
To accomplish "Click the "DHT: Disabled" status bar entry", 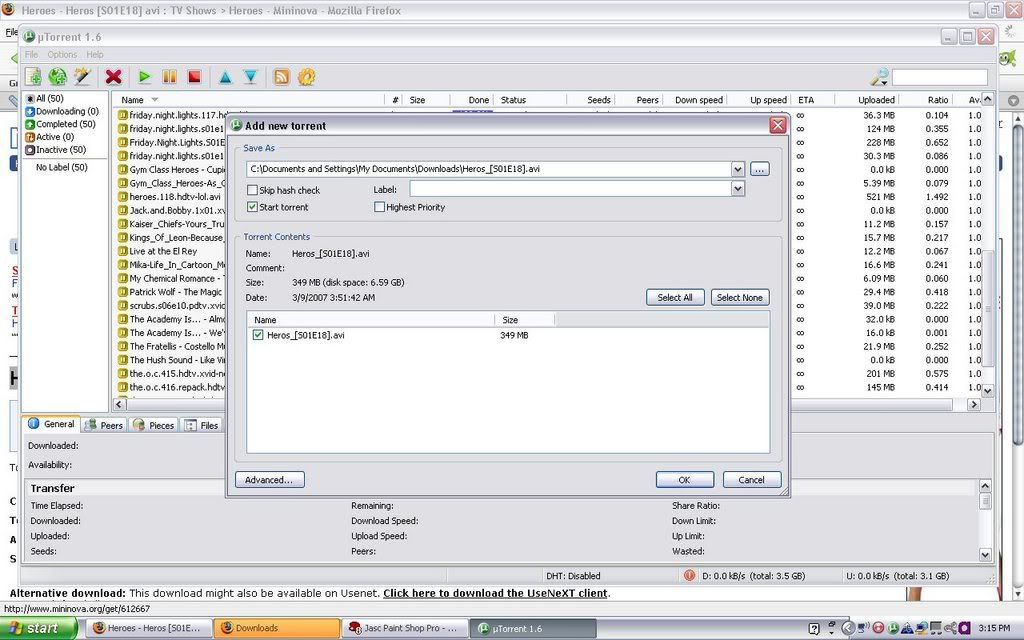I will tap(573, 576).
